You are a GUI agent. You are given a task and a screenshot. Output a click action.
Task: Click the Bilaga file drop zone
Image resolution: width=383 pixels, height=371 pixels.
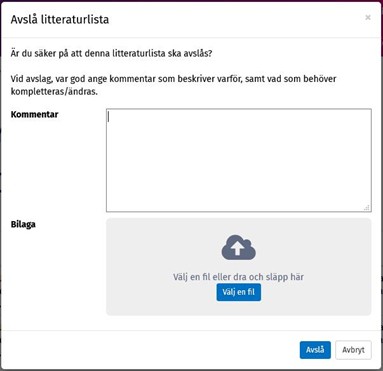pos(239,267)
